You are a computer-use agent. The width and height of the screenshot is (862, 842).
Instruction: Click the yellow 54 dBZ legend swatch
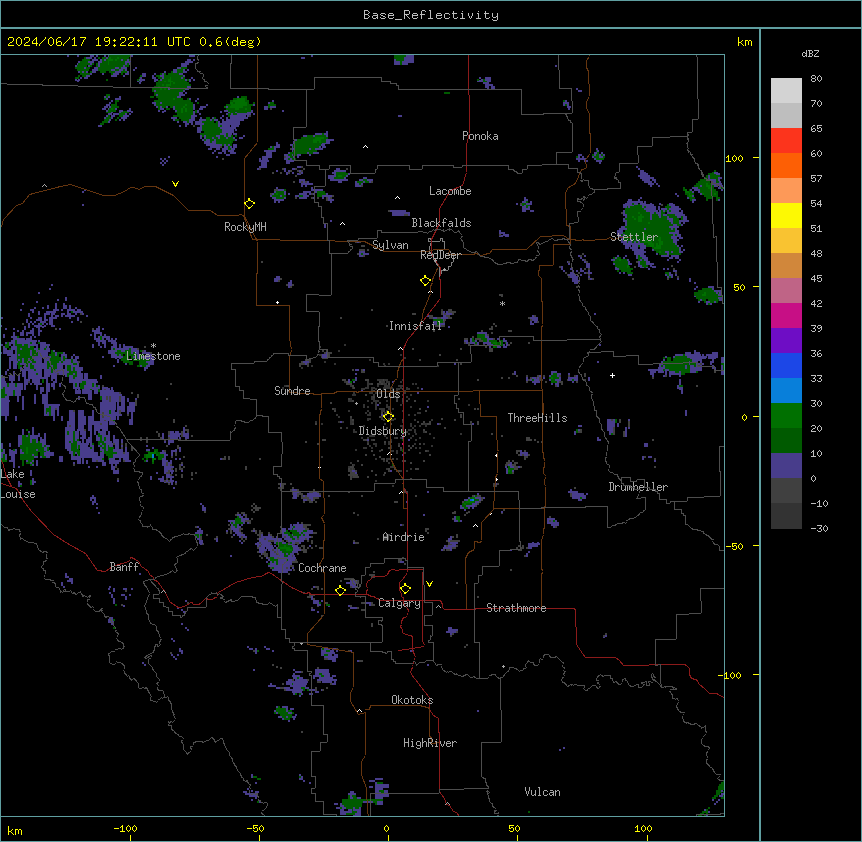click(786, 215)
